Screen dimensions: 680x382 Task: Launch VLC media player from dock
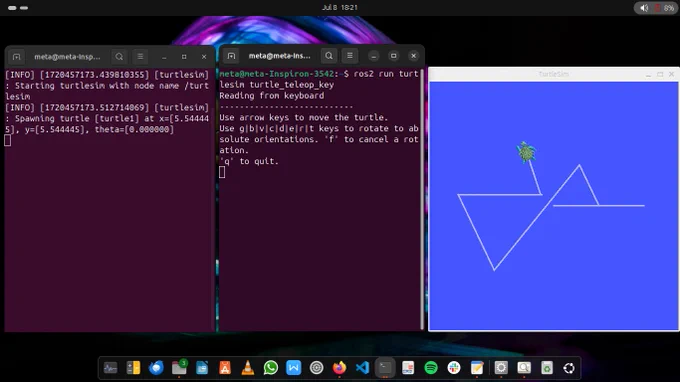coord(248,368)
